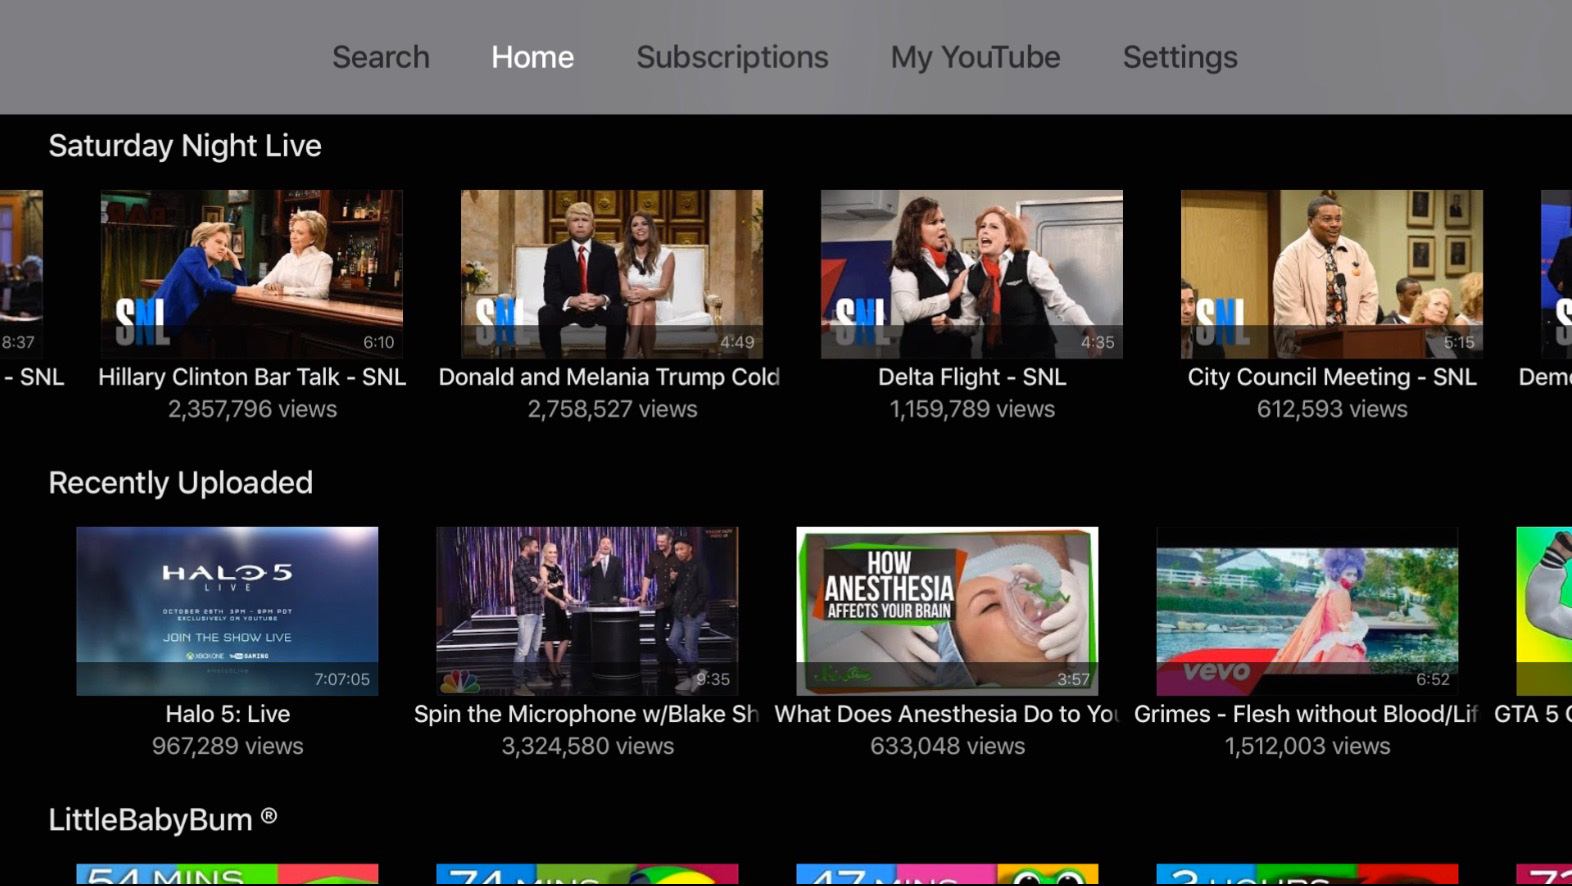
Task: Open the Search tab
Action: [x=381, y=57]
